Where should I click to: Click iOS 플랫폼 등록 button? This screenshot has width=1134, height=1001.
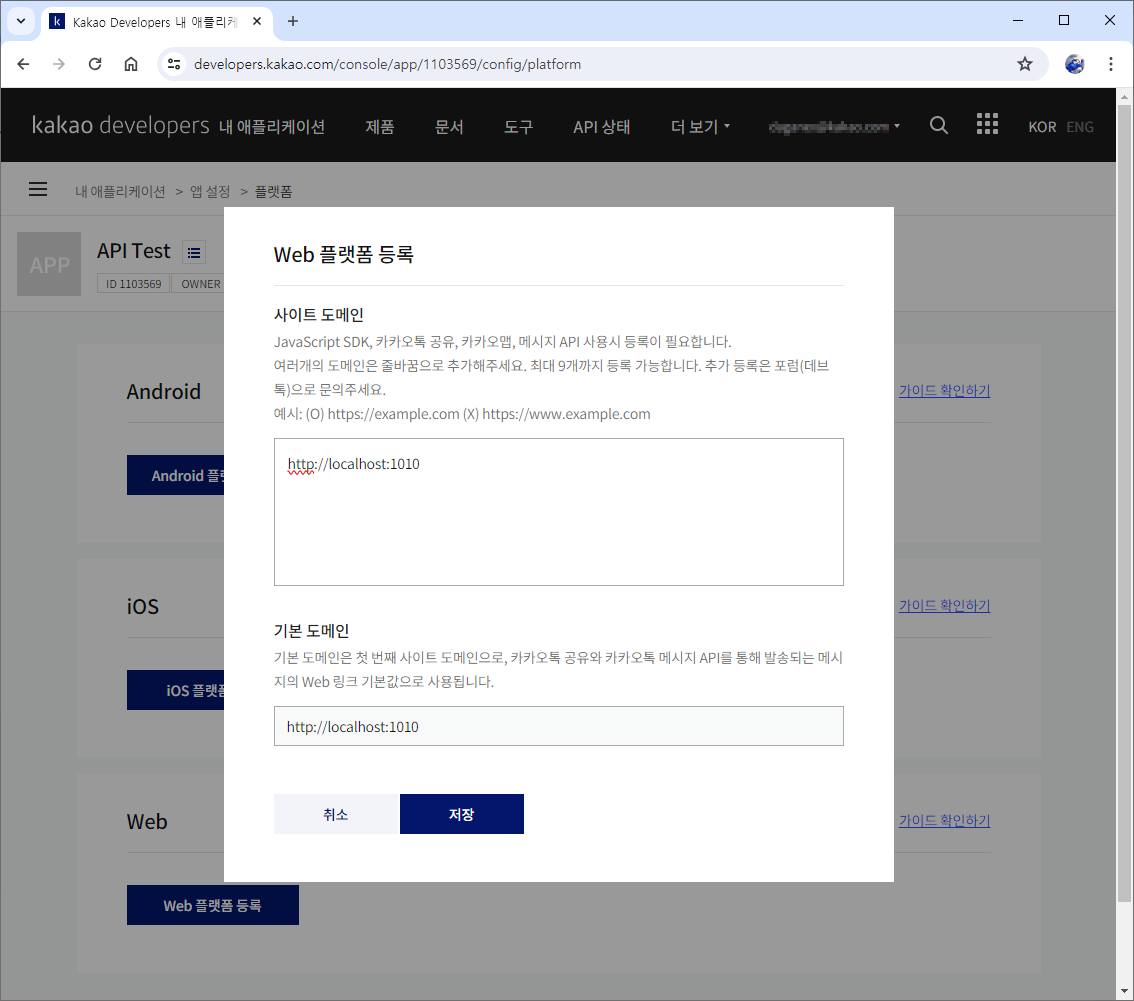[x=176, y=690]
